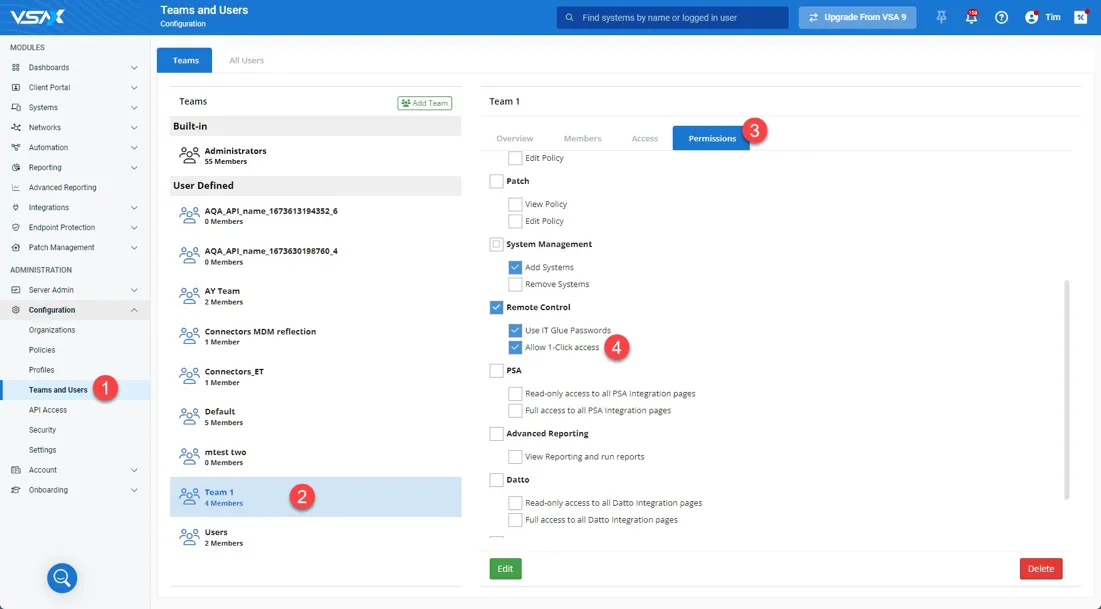Select the Administrators team icon
Screen dimensions: 1101x609
[x=189, y=155]
